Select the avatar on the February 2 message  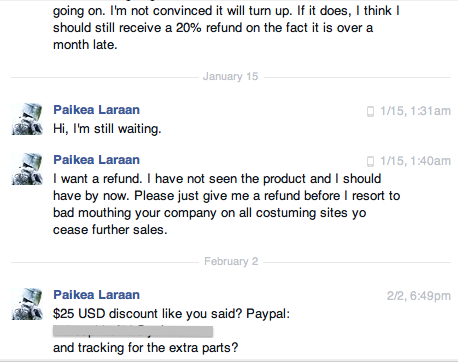click(x=27, y=304)
